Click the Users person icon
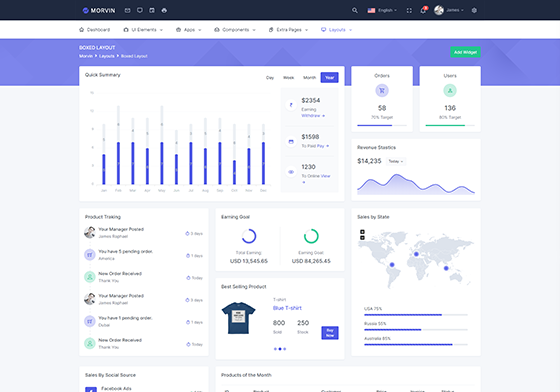The image size is (560, 392). [450, 90]
